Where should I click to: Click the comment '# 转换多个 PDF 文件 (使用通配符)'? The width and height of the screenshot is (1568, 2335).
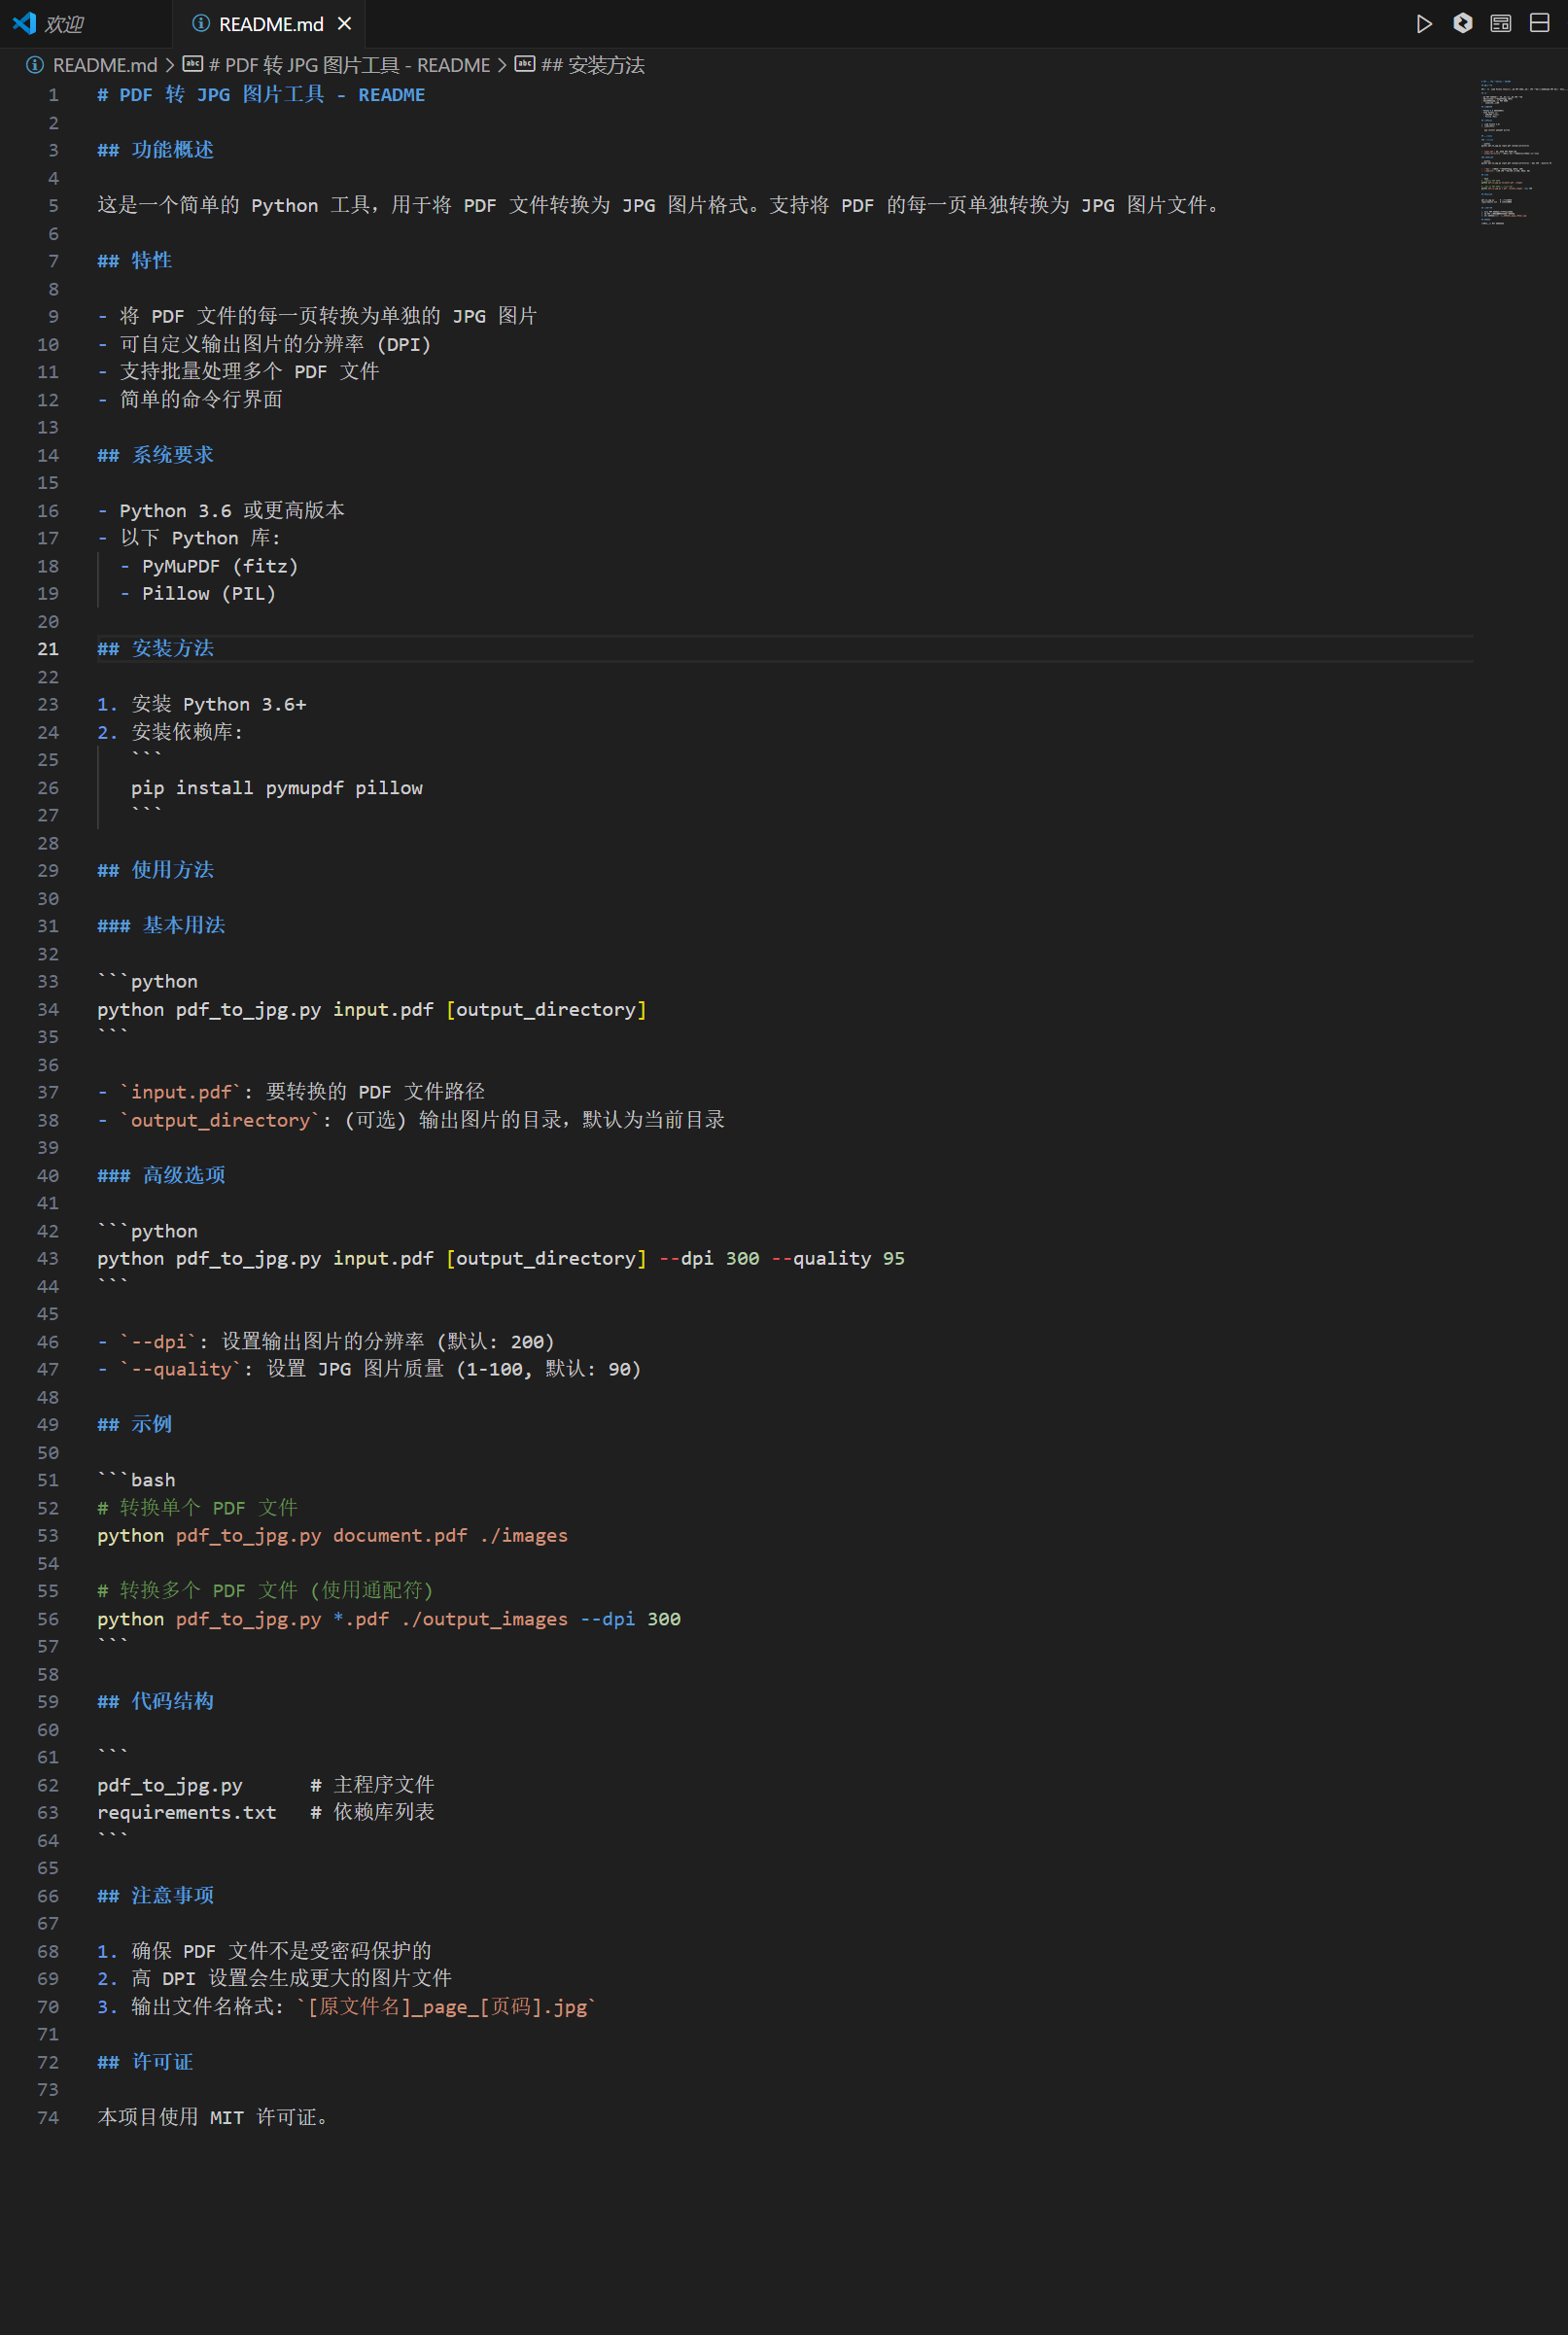click(x=265, y=1591)
